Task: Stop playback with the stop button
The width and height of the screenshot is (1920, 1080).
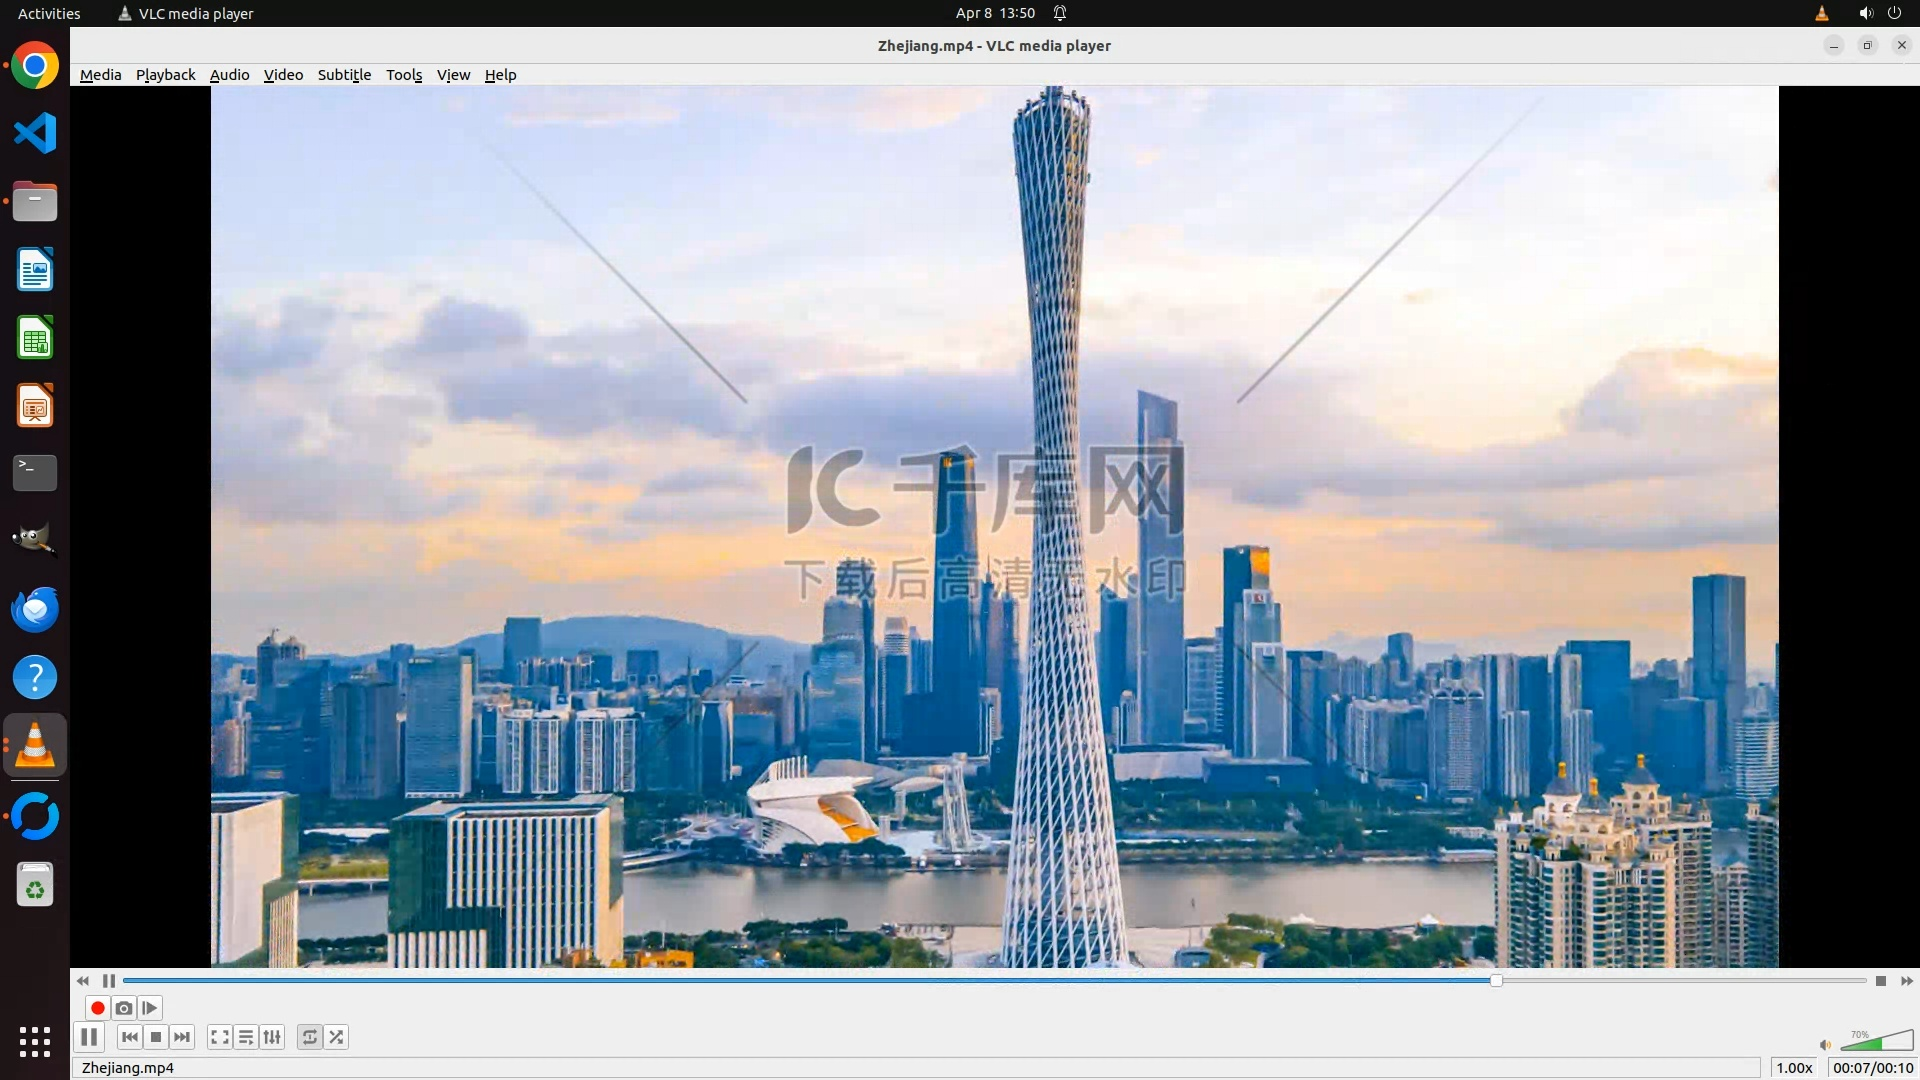Action: (x=156, y=1037)
